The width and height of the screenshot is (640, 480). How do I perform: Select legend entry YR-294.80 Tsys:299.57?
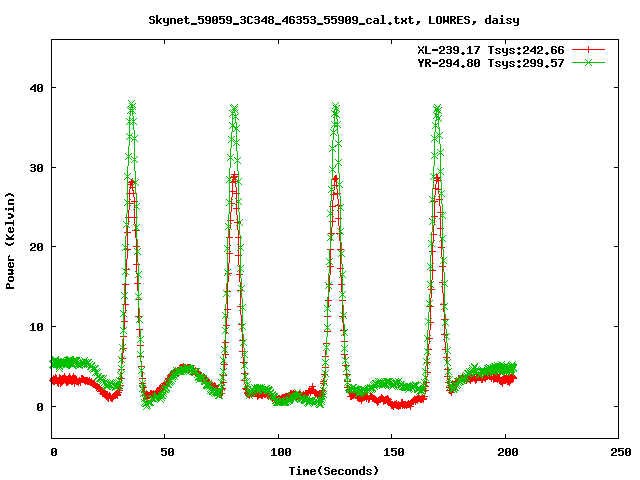pos(491,63)
